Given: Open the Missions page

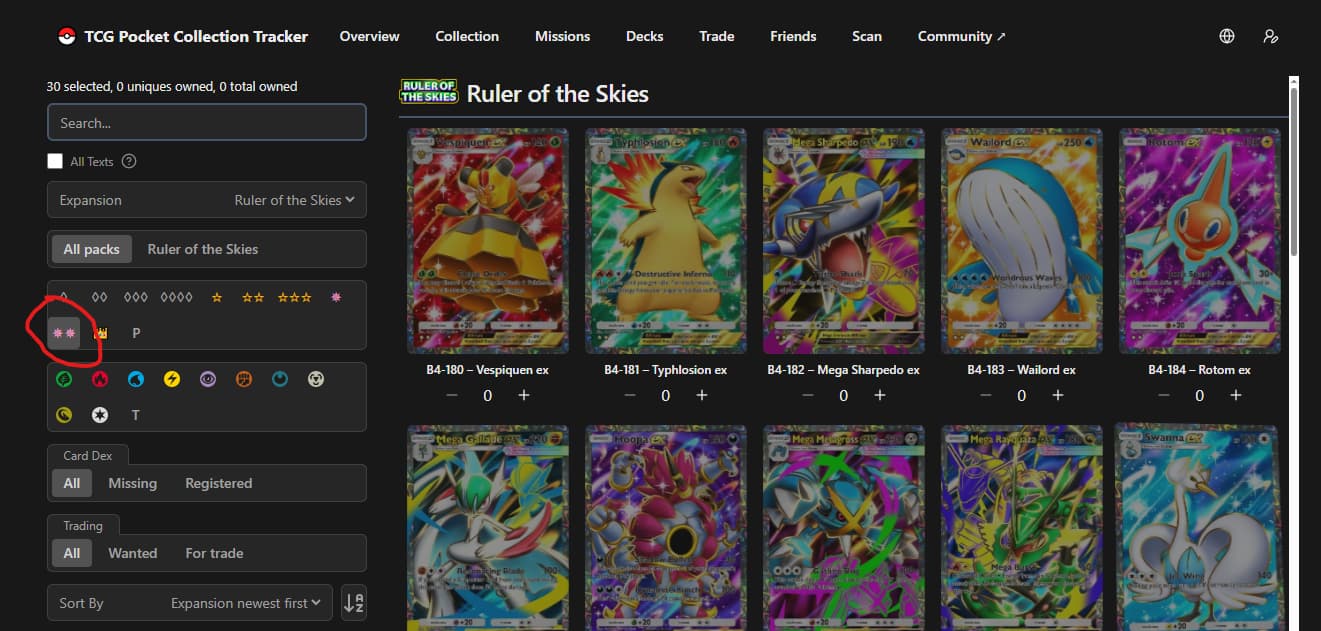Looking at the screenshot, I should [562, 36].
